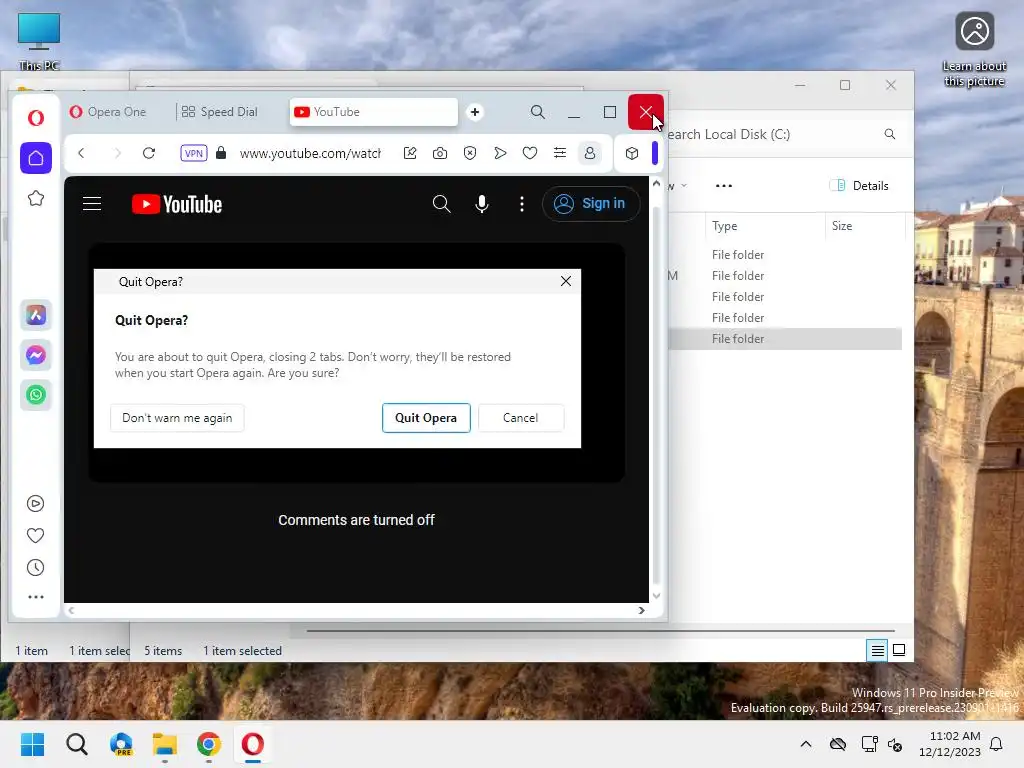Select This PC desktop icon

coord(39,40)
